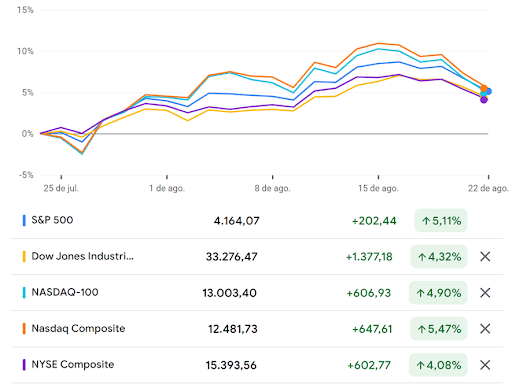Click the +1.377,18 point change
Image resolution: width=512 pixels, height=392 pixels.
369,257
